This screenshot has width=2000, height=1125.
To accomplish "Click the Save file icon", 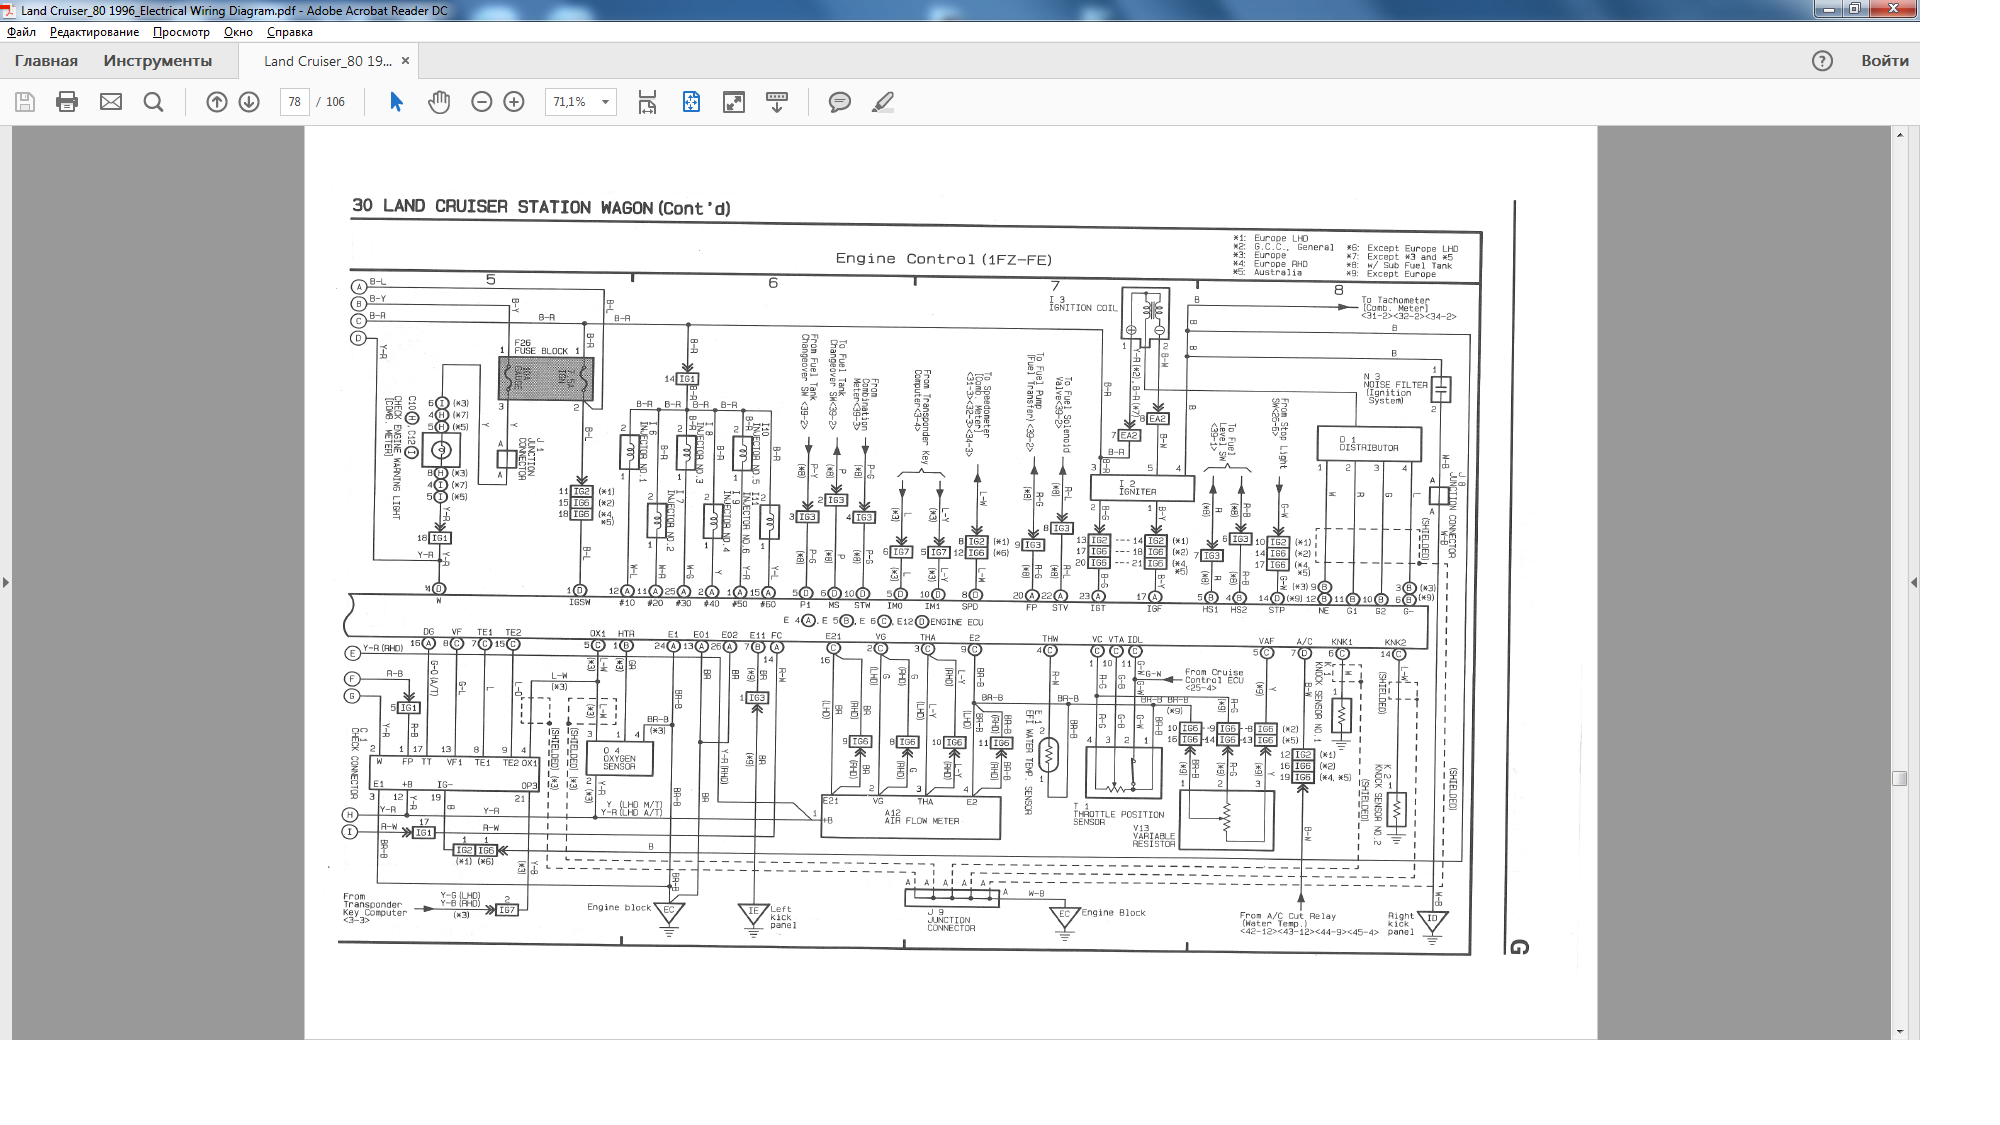I will [25, 102].
